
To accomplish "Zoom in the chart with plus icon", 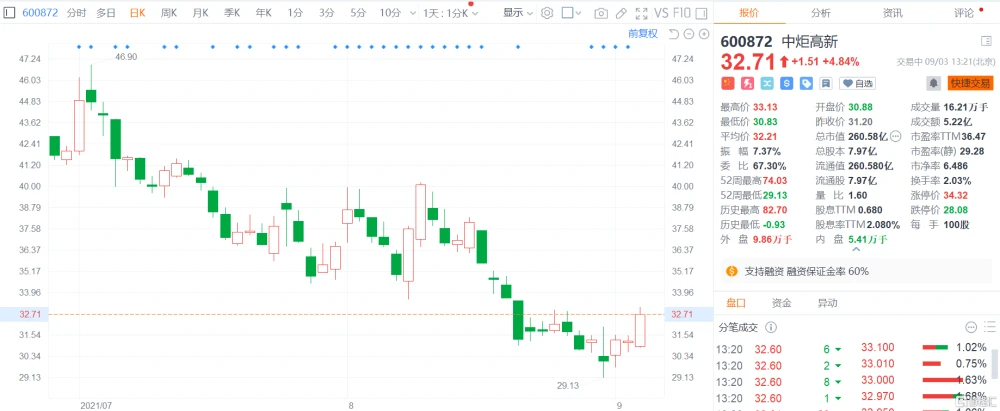I will click(x=704, y=34).
